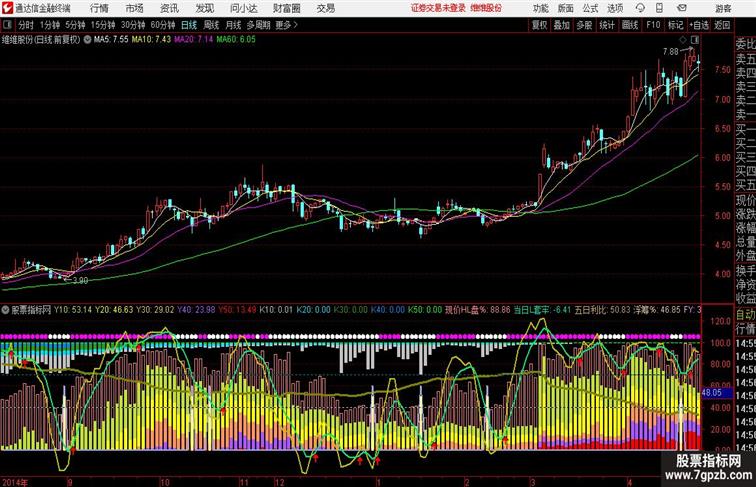Open the 行情 menu
The image size is (756, 487).
pyautogui.click(x=99, y=8)
